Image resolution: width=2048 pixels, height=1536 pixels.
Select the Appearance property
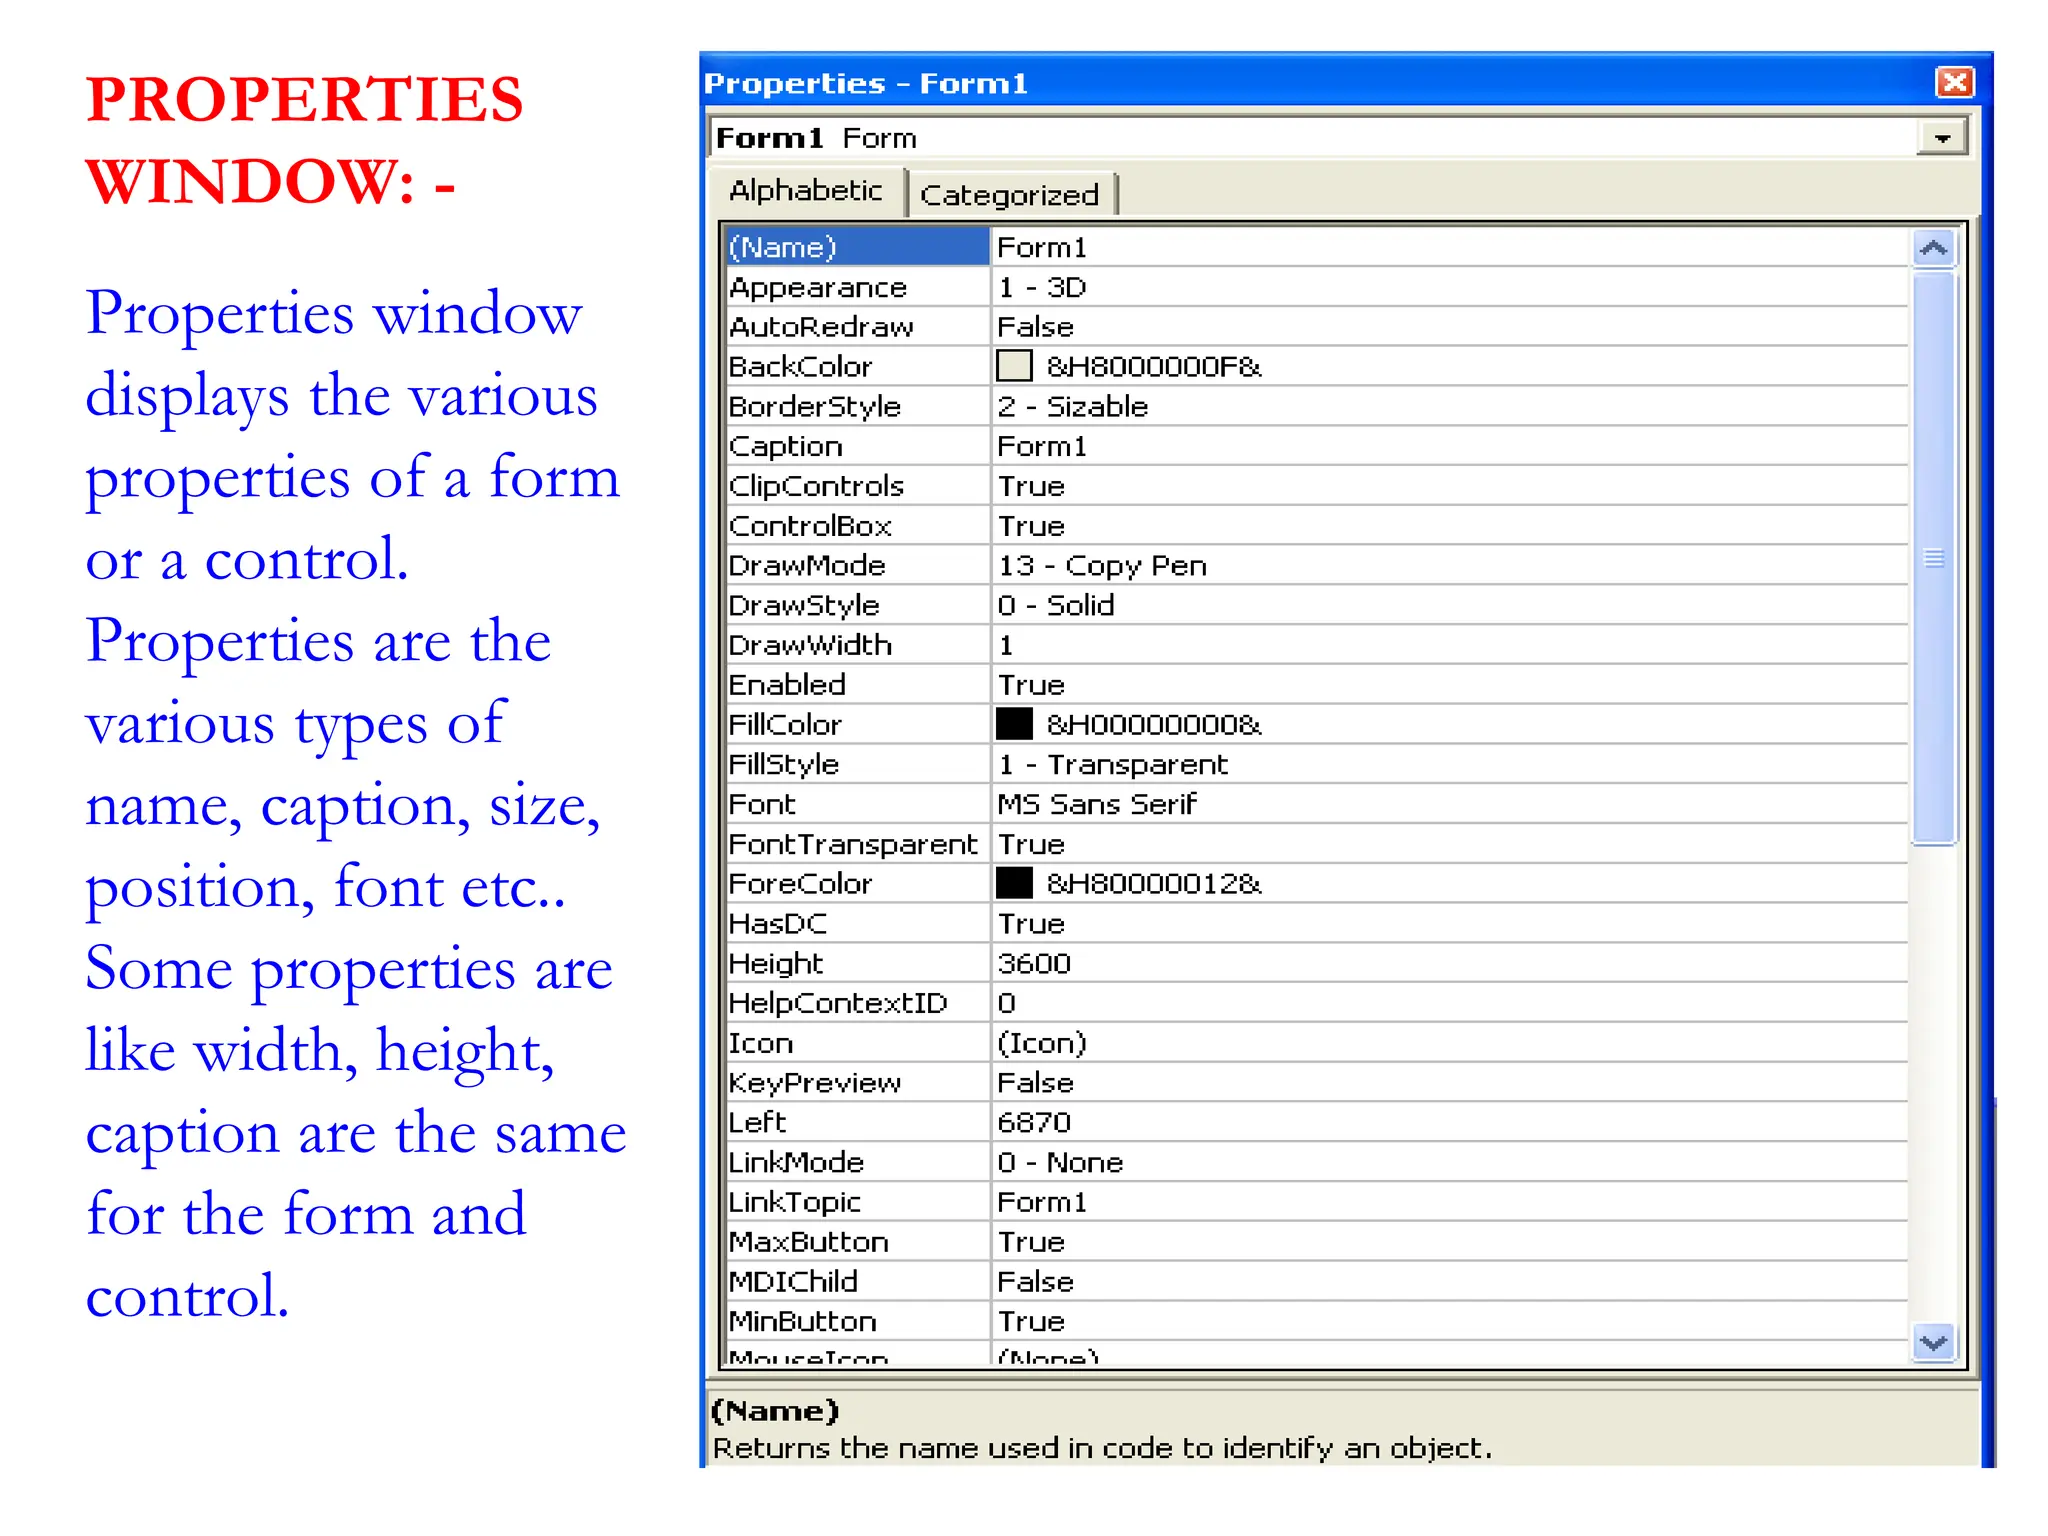click(858, 287)
